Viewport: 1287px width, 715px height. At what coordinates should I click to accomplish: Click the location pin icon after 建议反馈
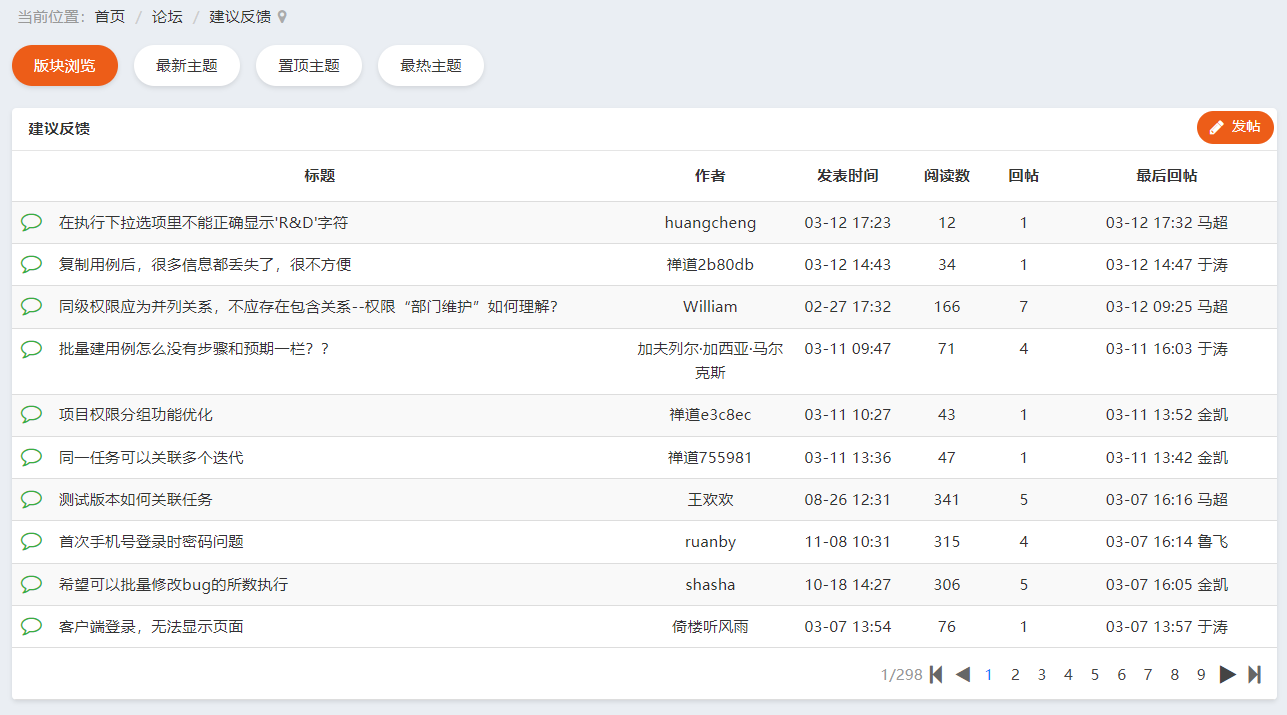282,17
